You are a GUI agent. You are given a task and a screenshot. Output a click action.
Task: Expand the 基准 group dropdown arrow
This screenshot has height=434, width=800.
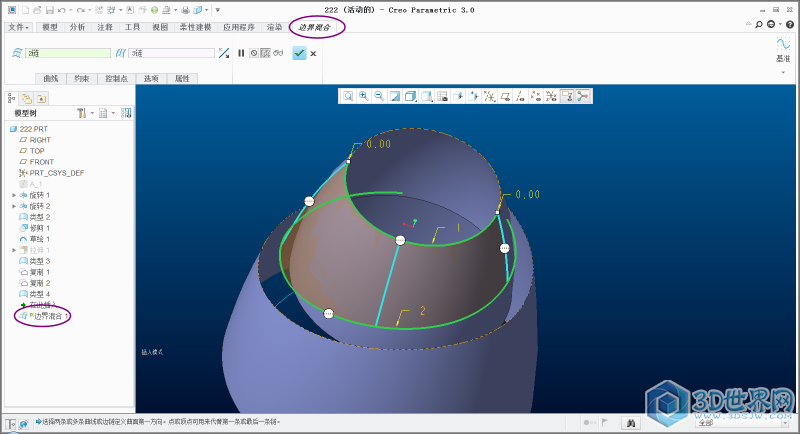tap(783, 72)
